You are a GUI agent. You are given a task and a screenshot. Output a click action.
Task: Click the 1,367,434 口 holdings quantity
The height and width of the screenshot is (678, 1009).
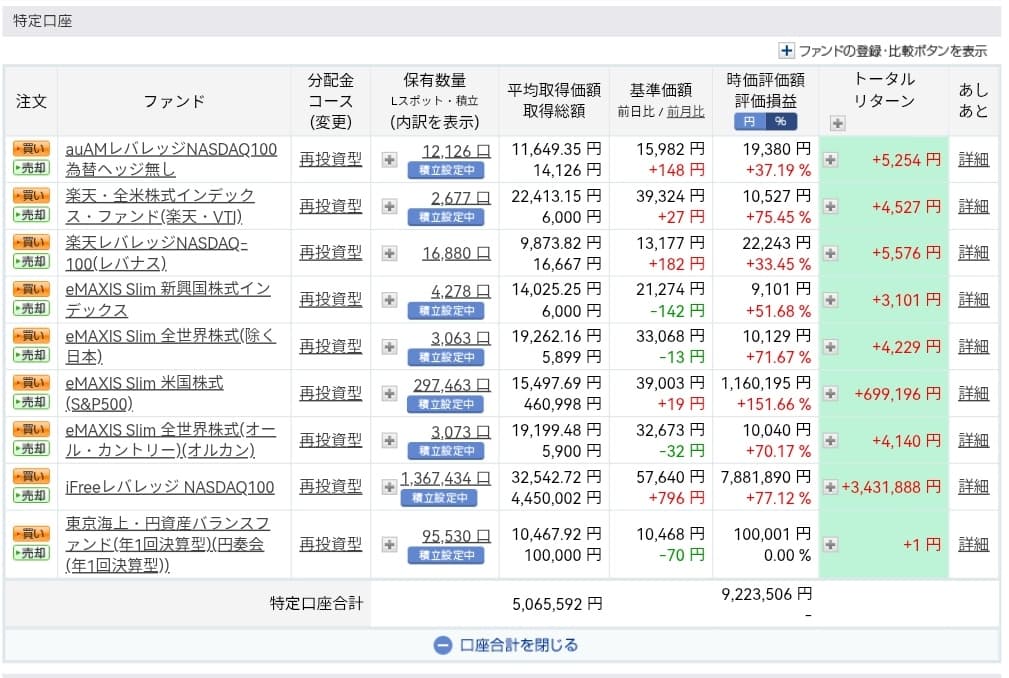pyautogui.click(x=446, y=479)
